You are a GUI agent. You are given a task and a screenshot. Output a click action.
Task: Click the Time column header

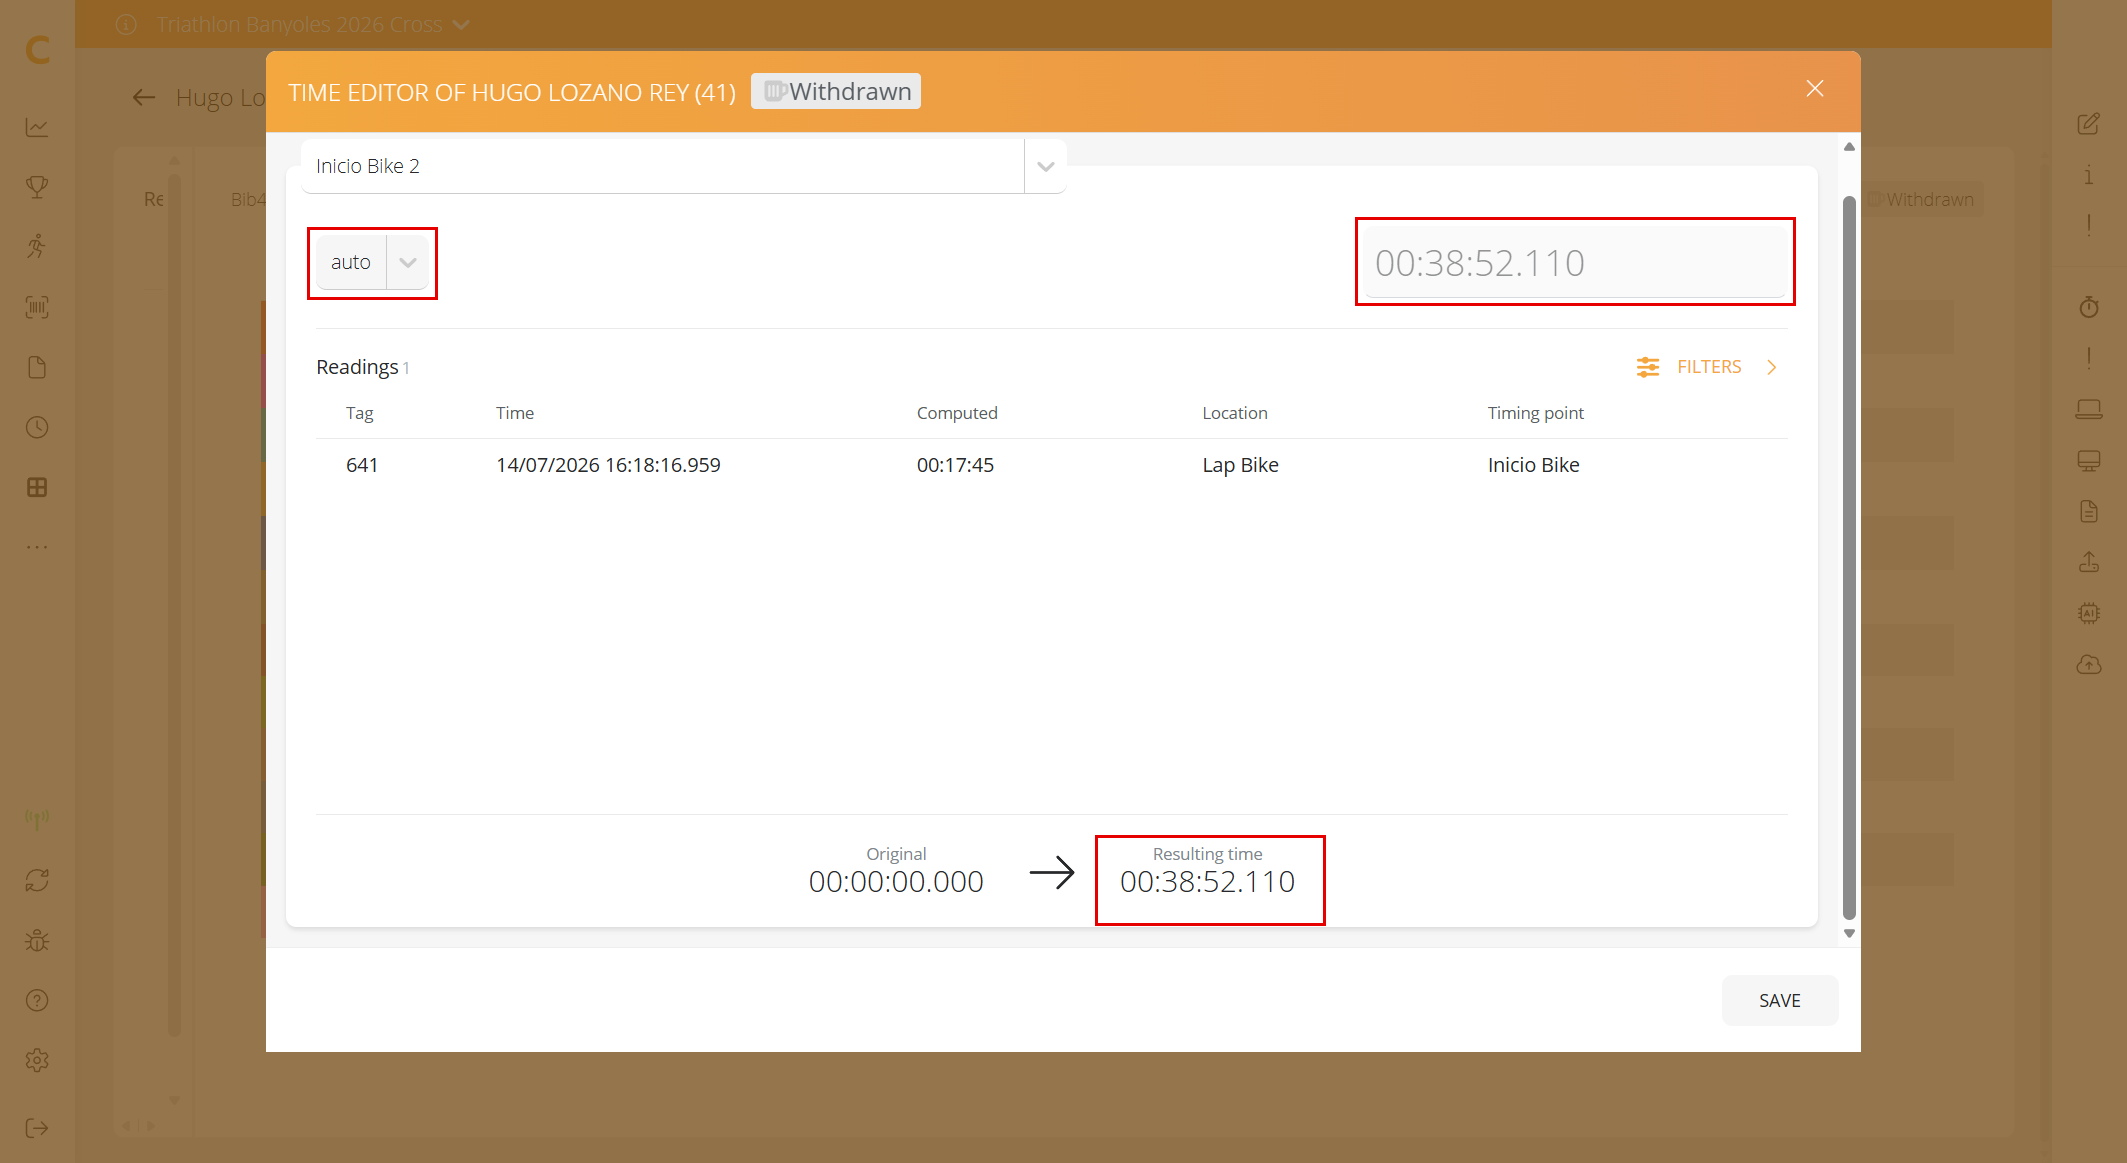(515, 413)
